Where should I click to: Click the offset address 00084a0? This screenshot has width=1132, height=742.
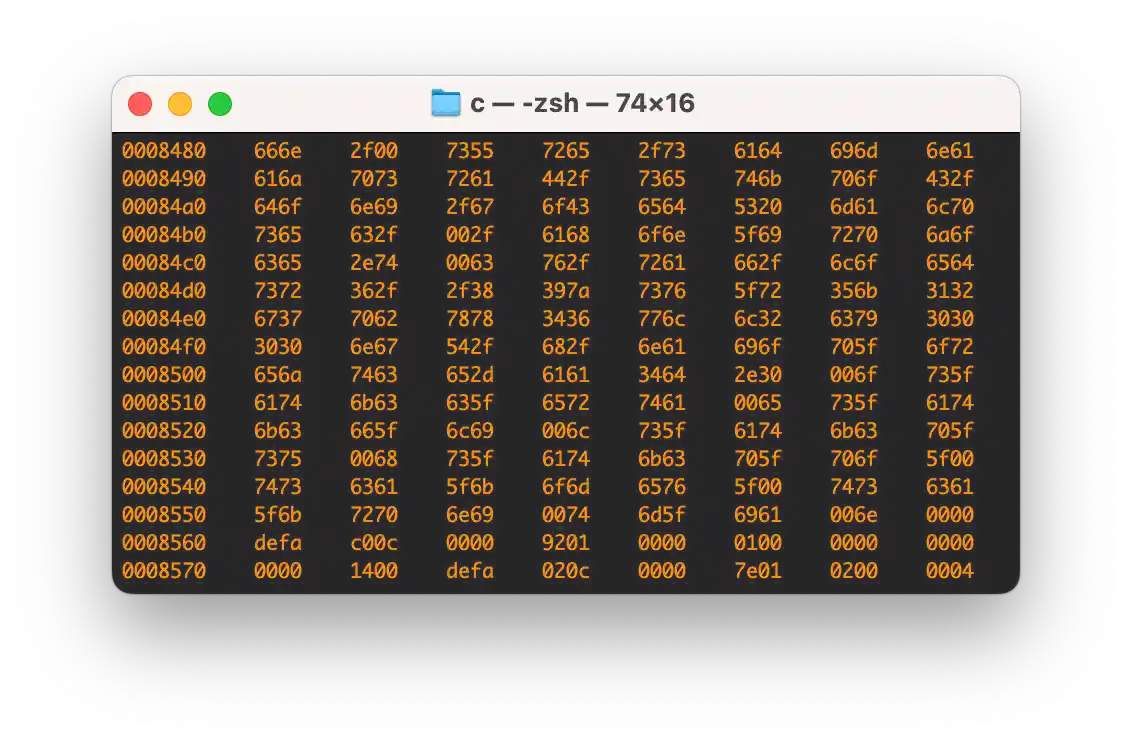pos(164,207)
